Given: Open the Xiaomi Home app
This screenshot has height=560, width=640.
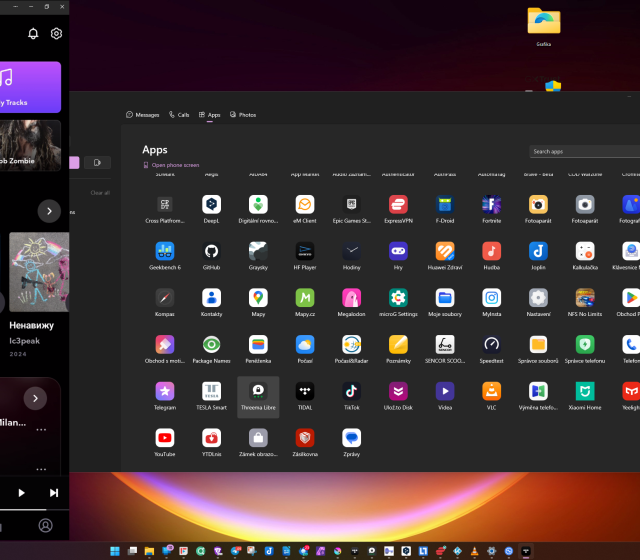Looking at the screenshot, I should coord(584,391).
